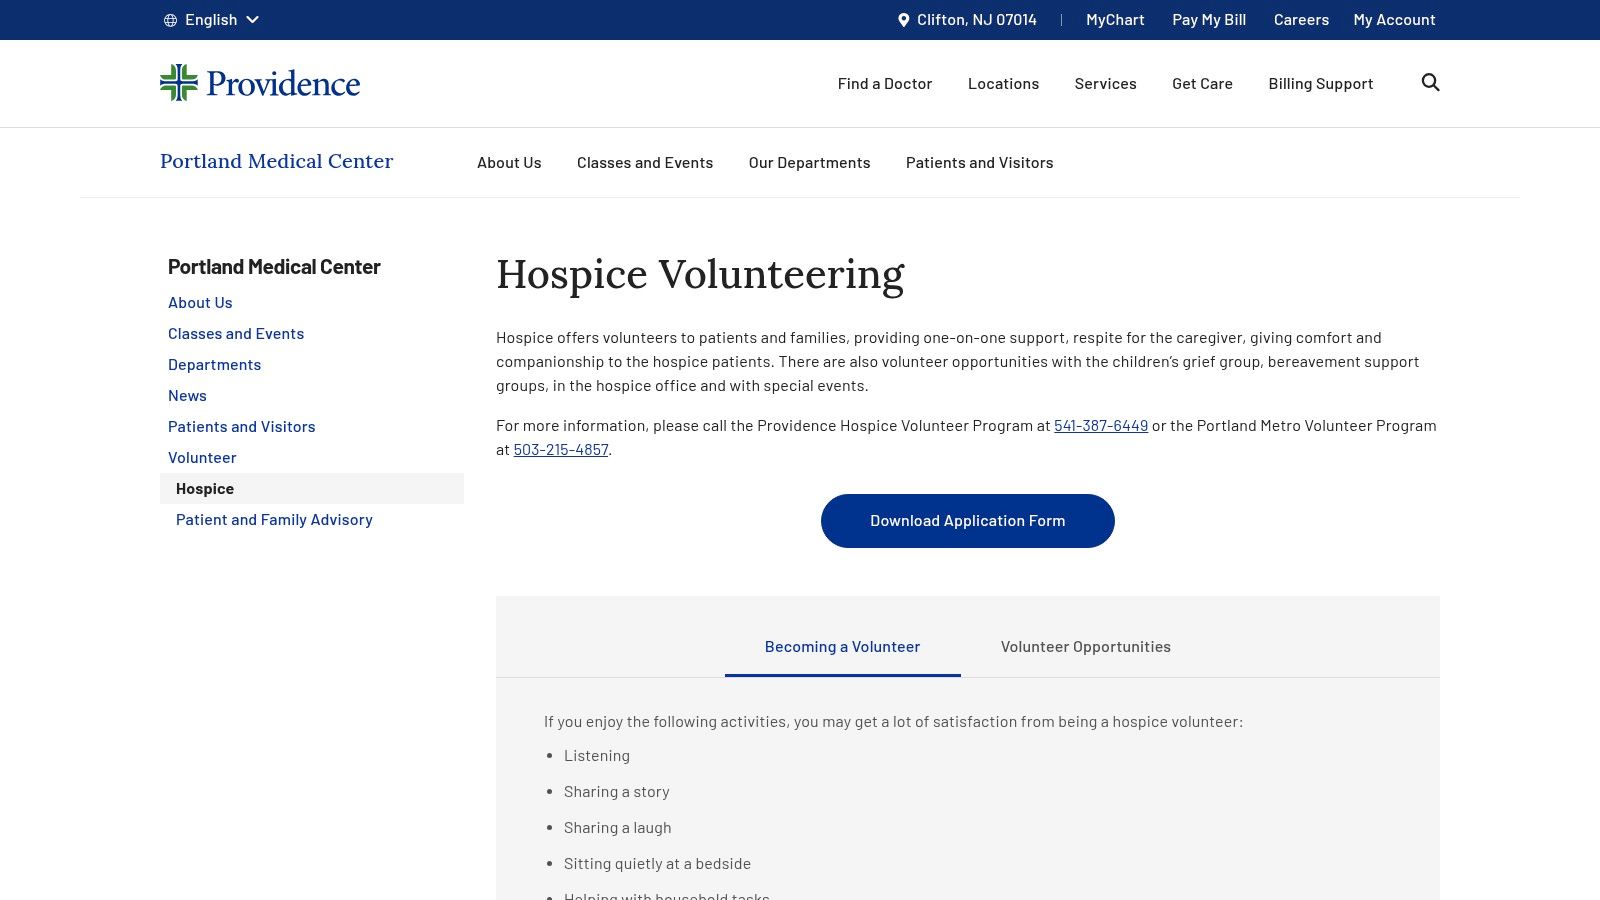
Task: Select Hospice in the sidebar
Action: (x=204, y=488)
